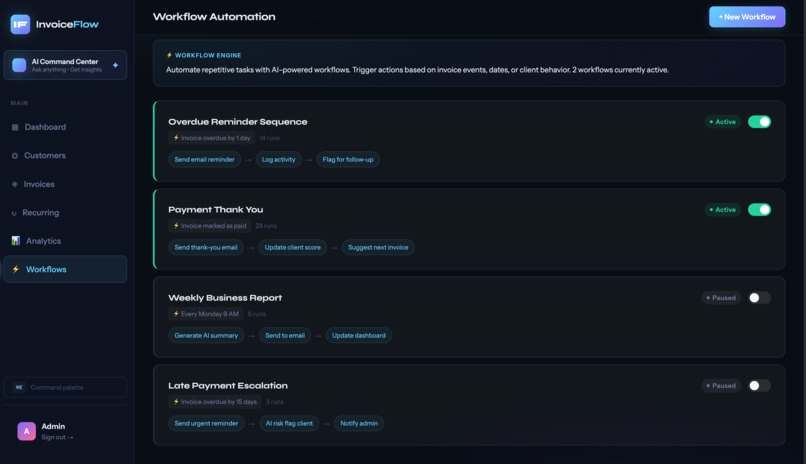The width and height of the screenshot is (806, 464).
Task: Click the Invoice marked as paid trigger
Action: [210, 226]
